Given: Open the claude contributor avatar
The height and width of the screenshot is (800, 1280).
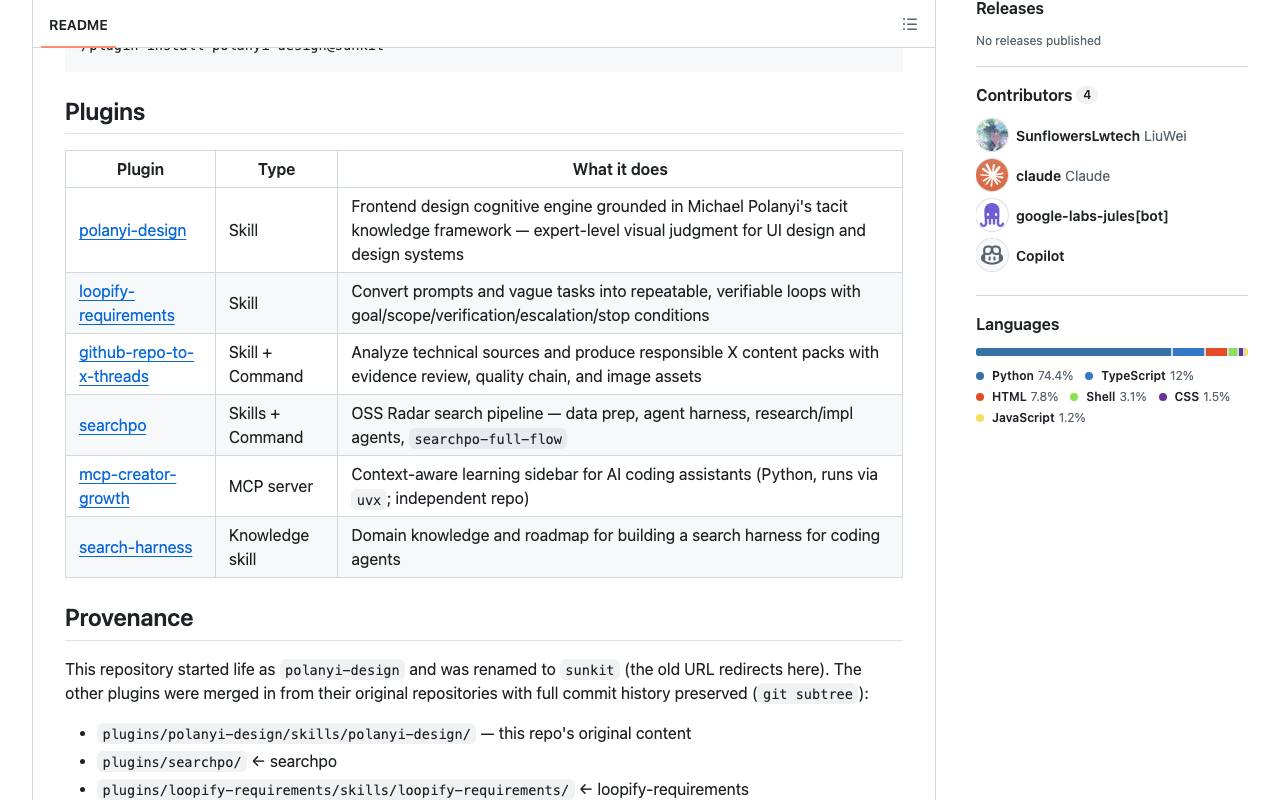Looking at the screenshot, I should click(x=992, y=175).
